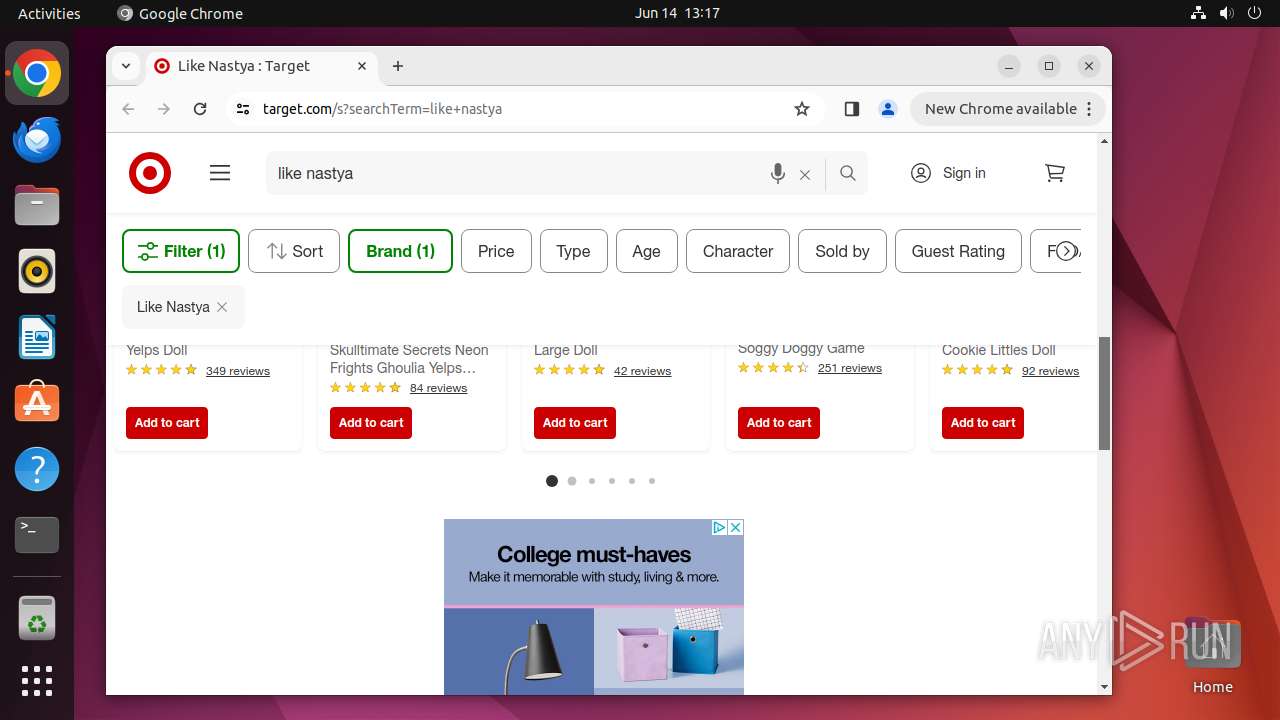Expand the Age filter

coord(646,251)
